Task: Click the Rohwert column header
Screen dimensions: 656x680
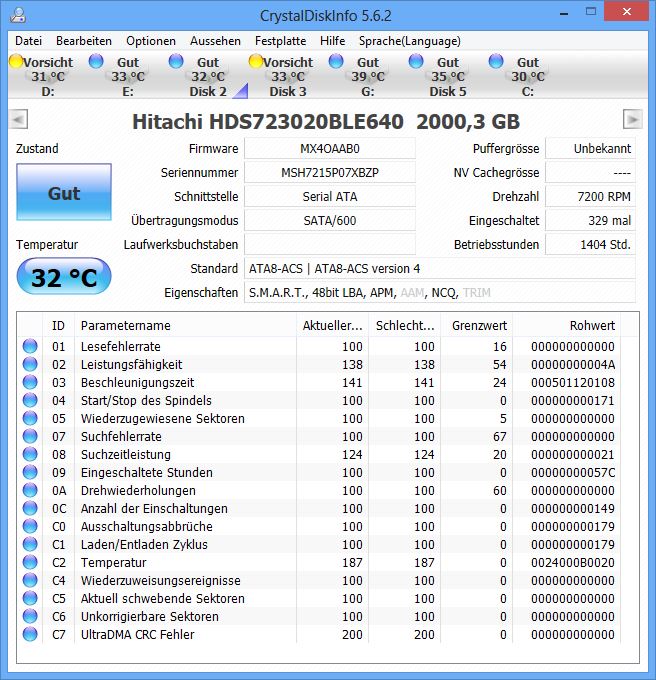Action: 566,326
